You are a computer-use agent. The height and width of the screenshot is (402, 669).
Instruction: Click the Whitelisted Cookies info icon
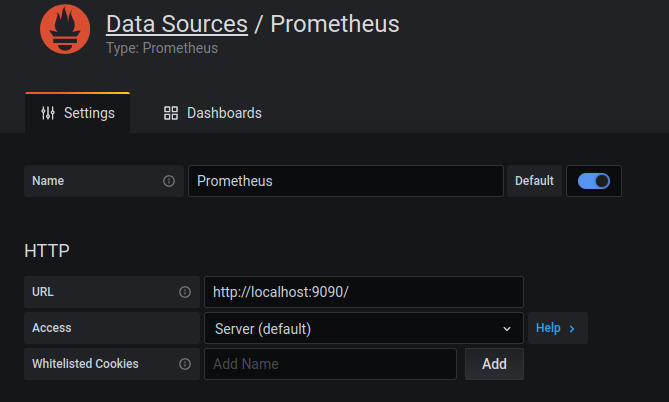pyautogui.click(x=184, y=364)
